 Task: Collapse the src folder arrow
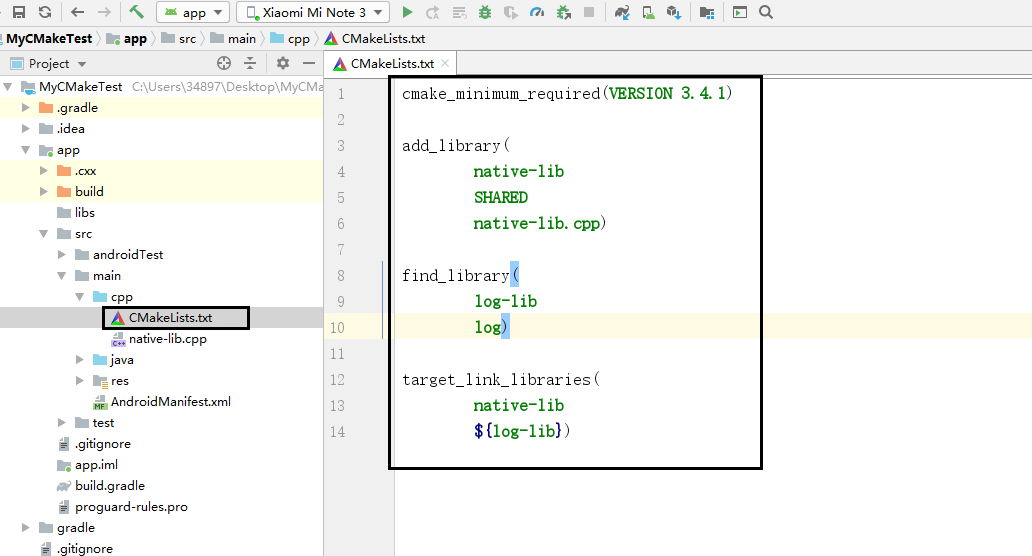pos(44,234)
